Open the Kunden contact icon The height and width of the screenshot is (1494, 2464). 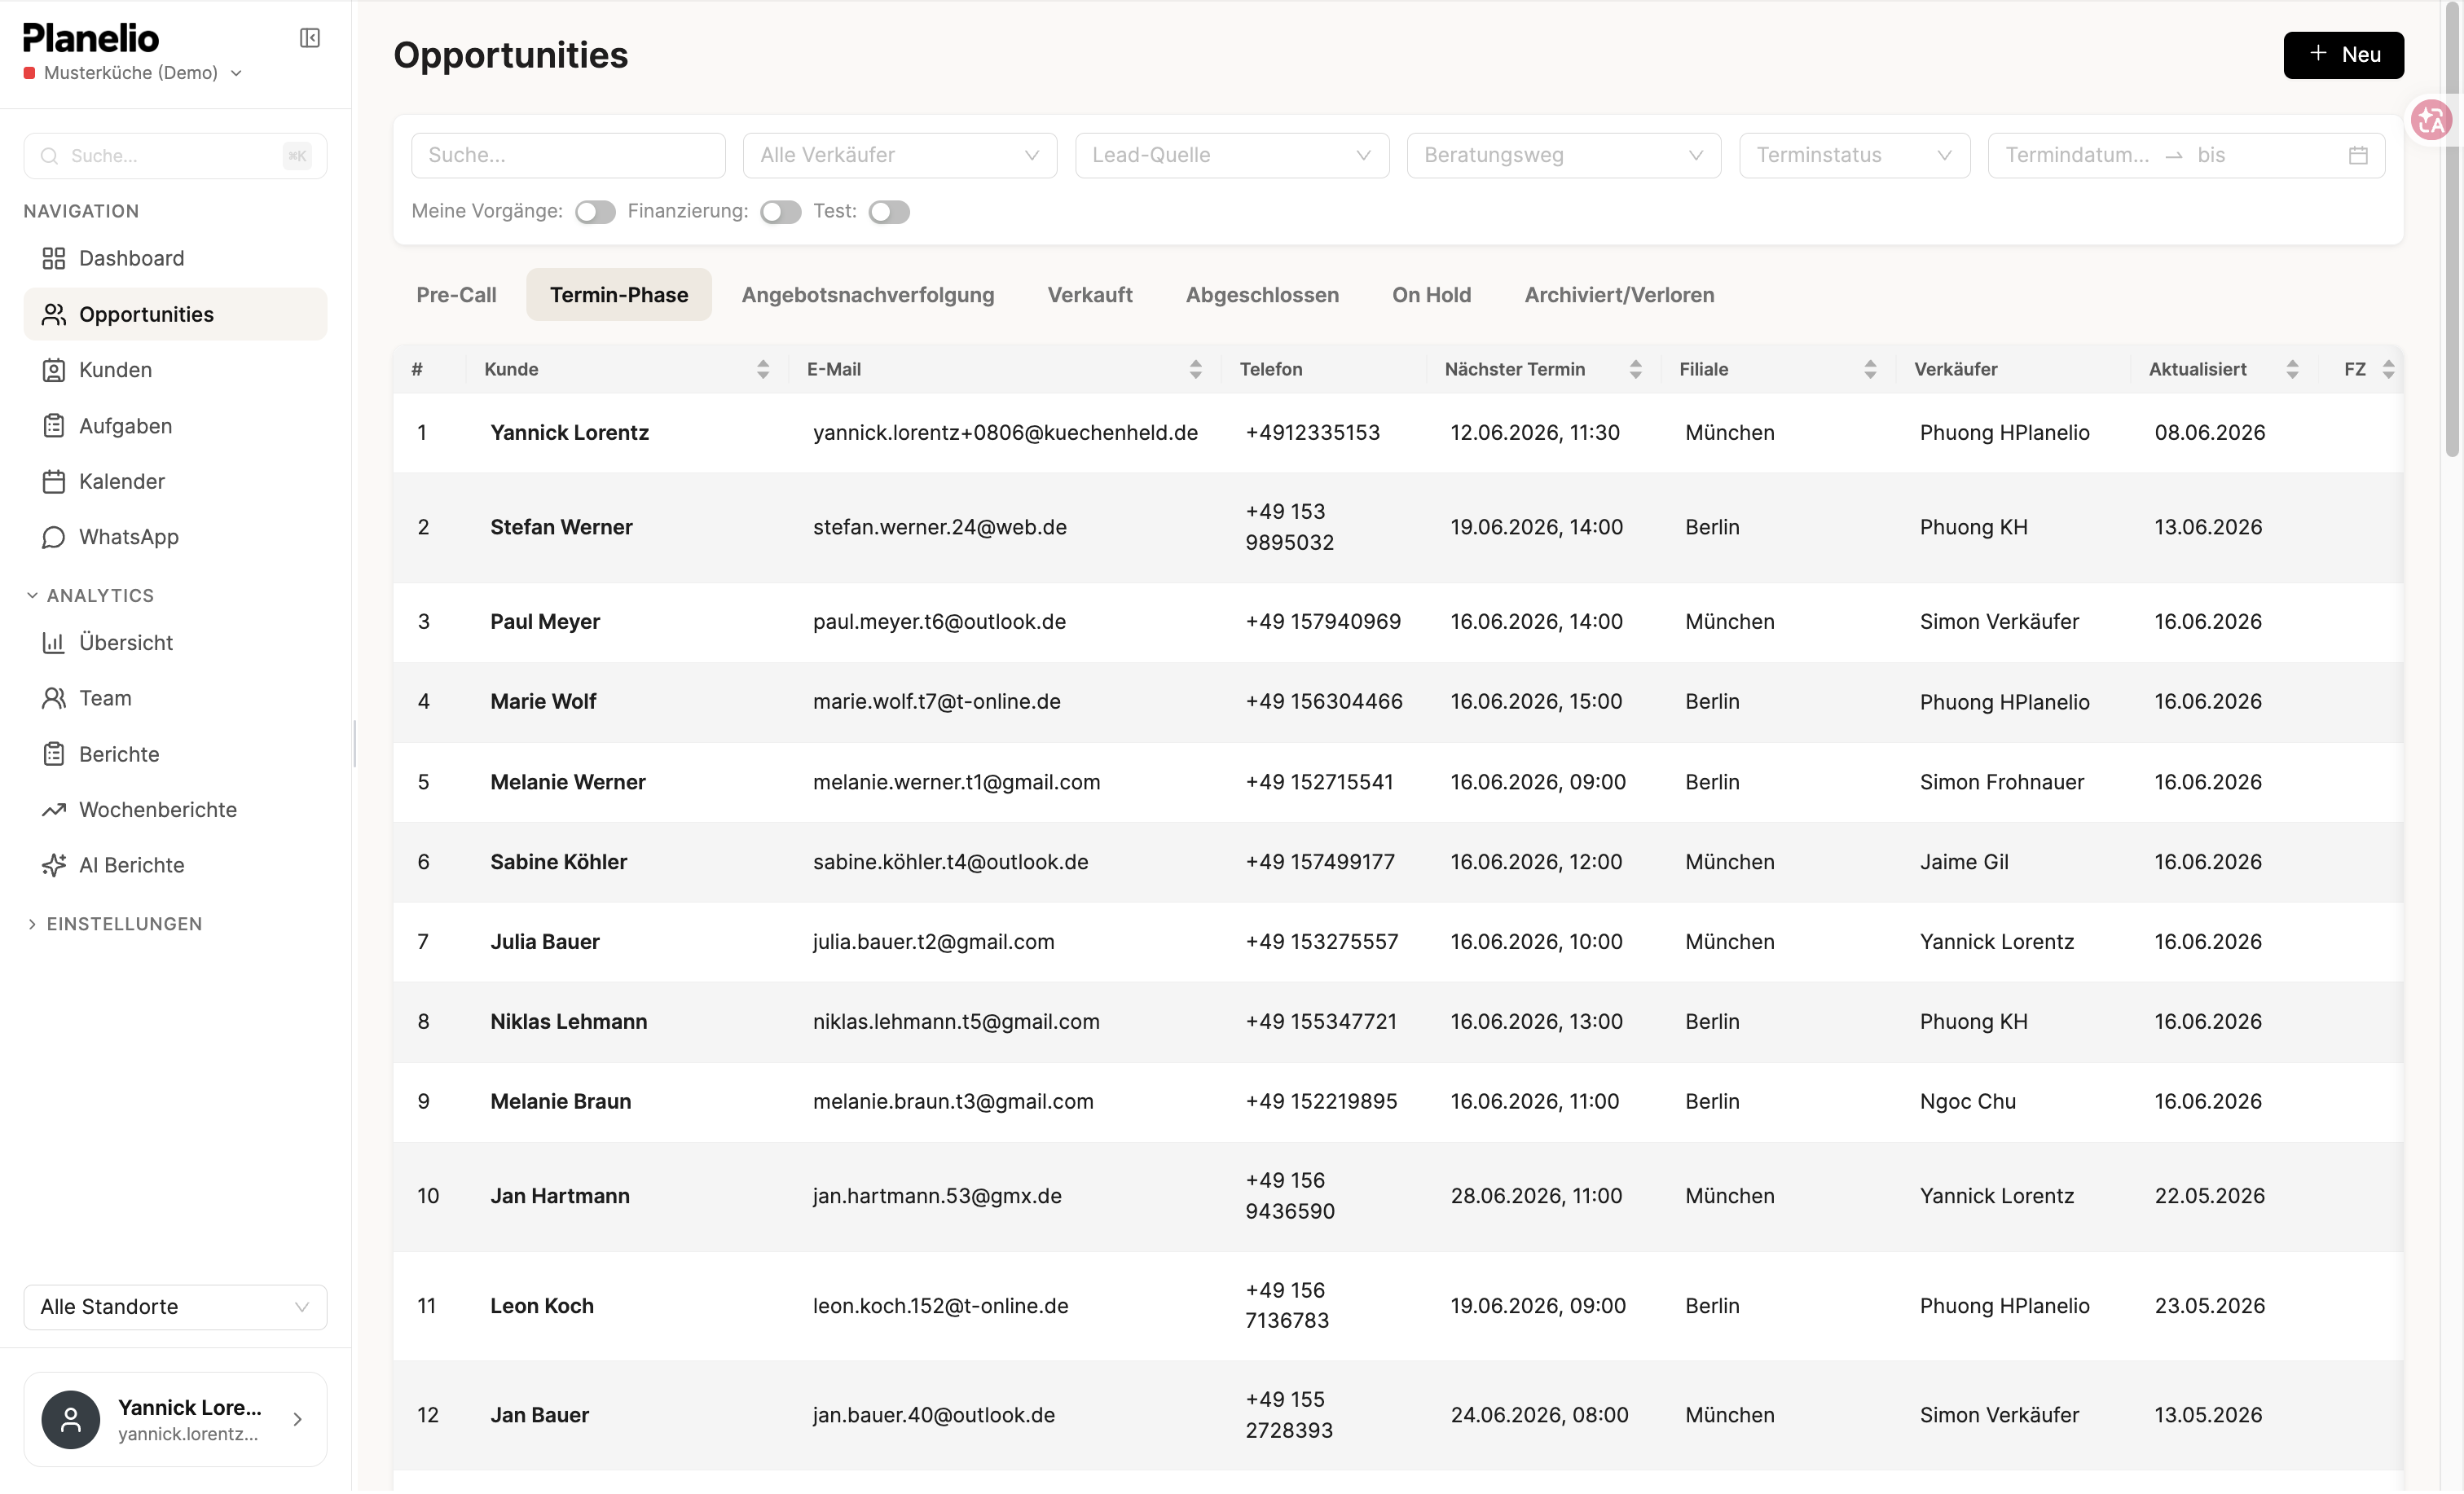[x=54, y=371]
